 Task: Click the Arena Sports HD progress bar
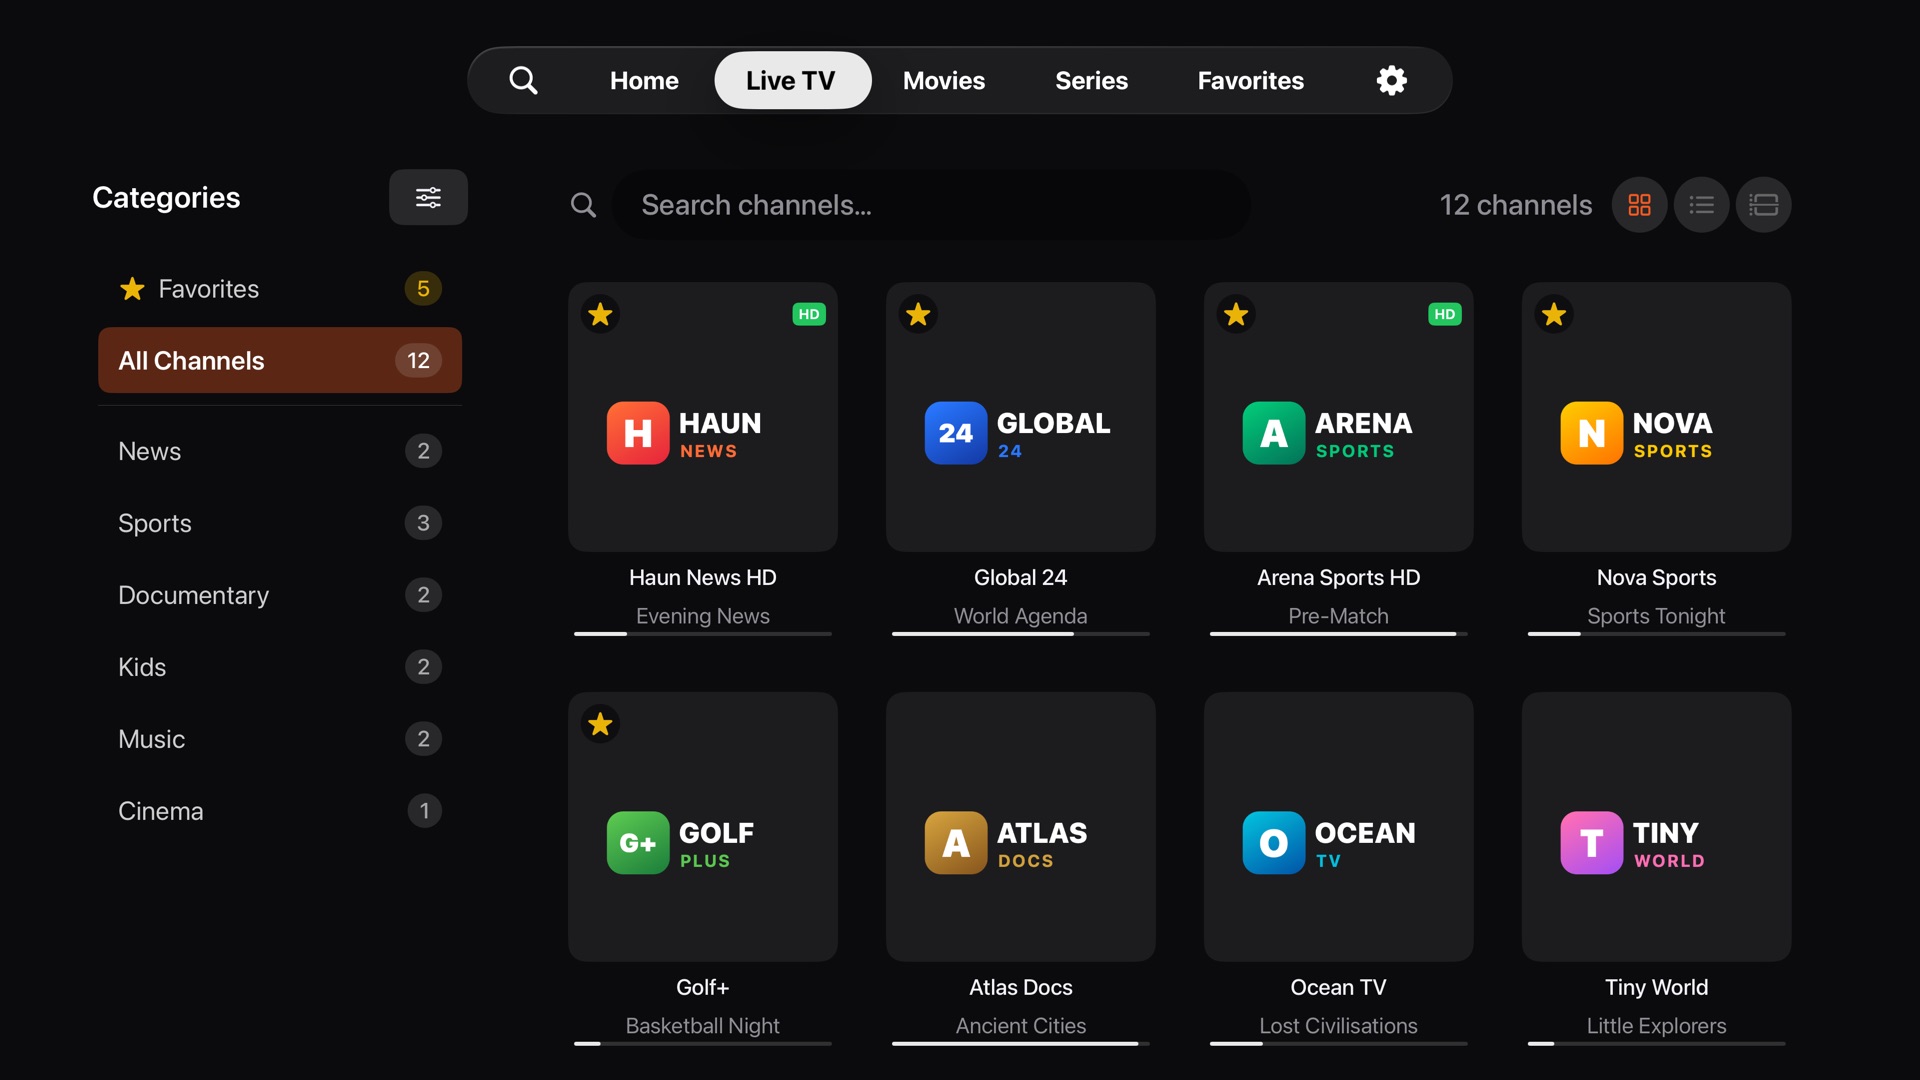coord(1338,634)
